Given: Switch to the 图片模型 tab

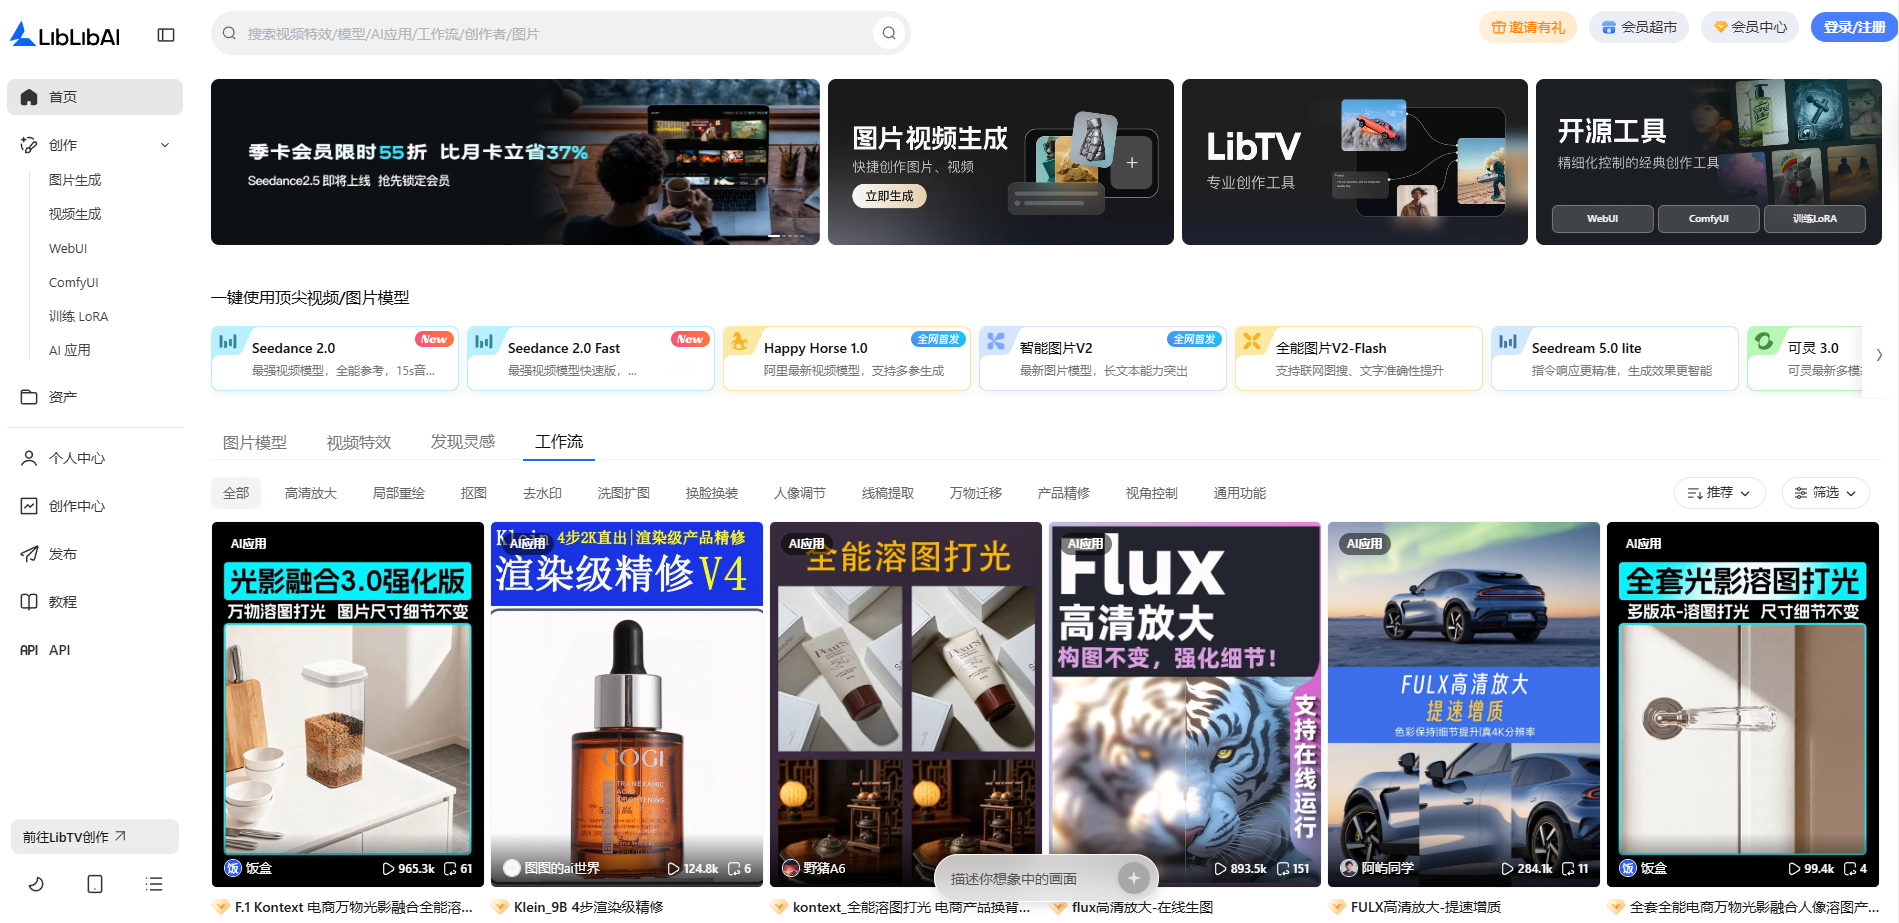Looking at the screenshot, I should click(255, 442).
